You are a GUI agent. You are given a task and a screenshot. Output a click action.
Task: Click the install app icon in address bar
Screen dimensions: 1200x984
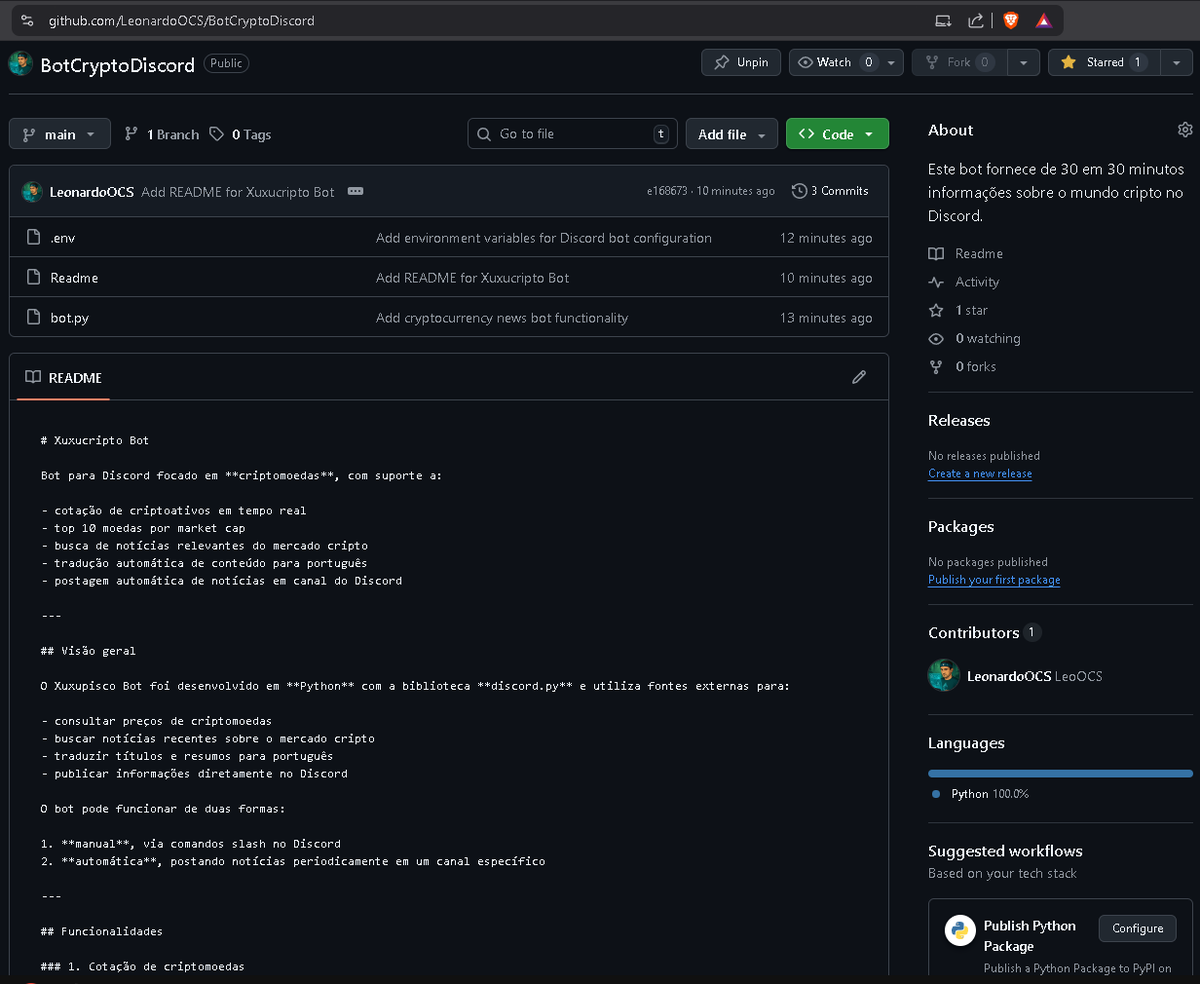click(x=943, y=20)
